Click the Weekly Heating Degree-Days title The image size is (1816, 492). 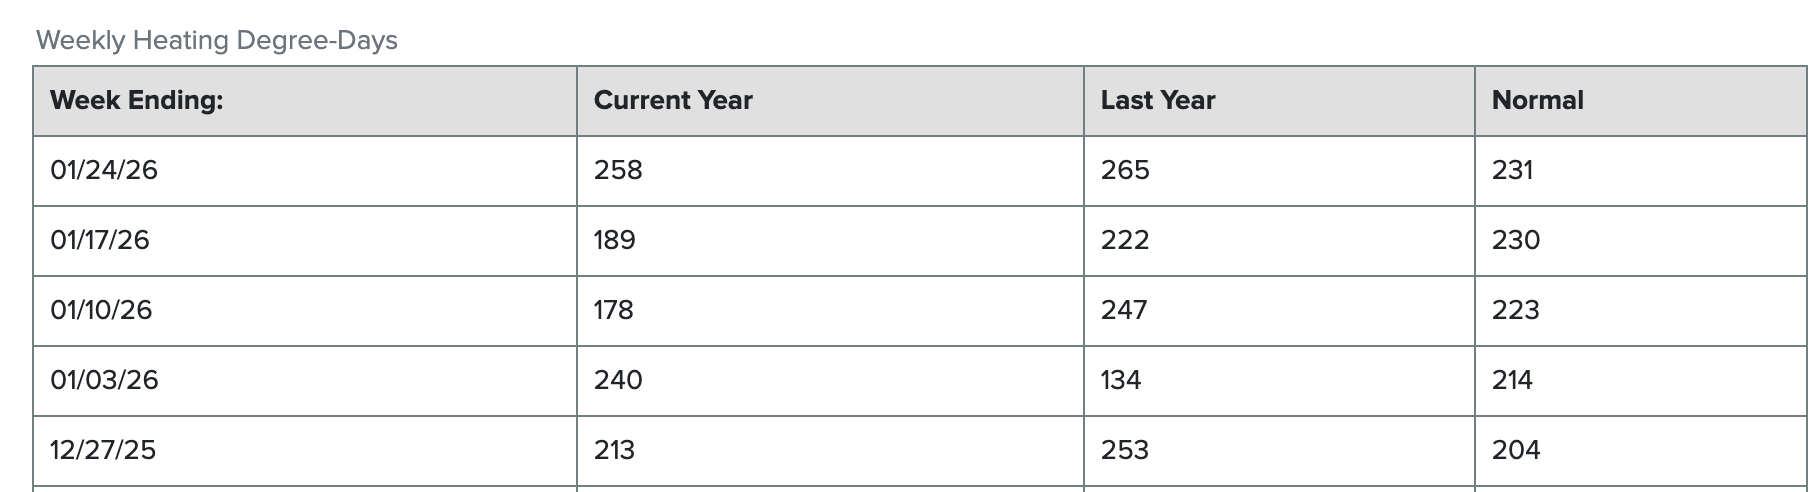[217, 41]
